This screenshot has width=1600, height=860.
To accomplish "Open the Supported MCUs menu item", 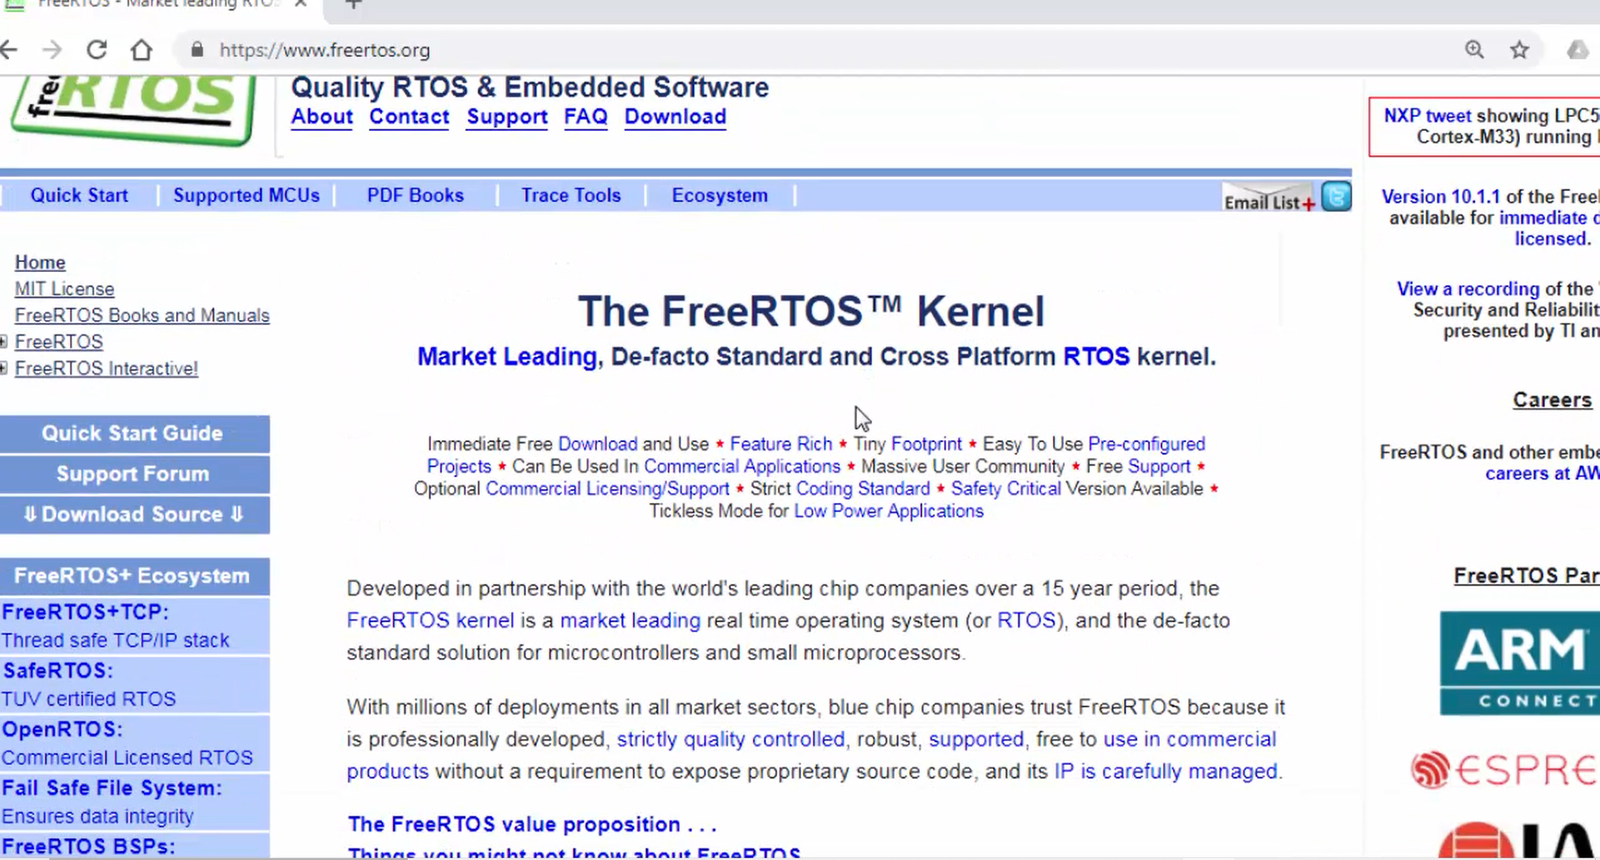I will click(x=246, y=196).
